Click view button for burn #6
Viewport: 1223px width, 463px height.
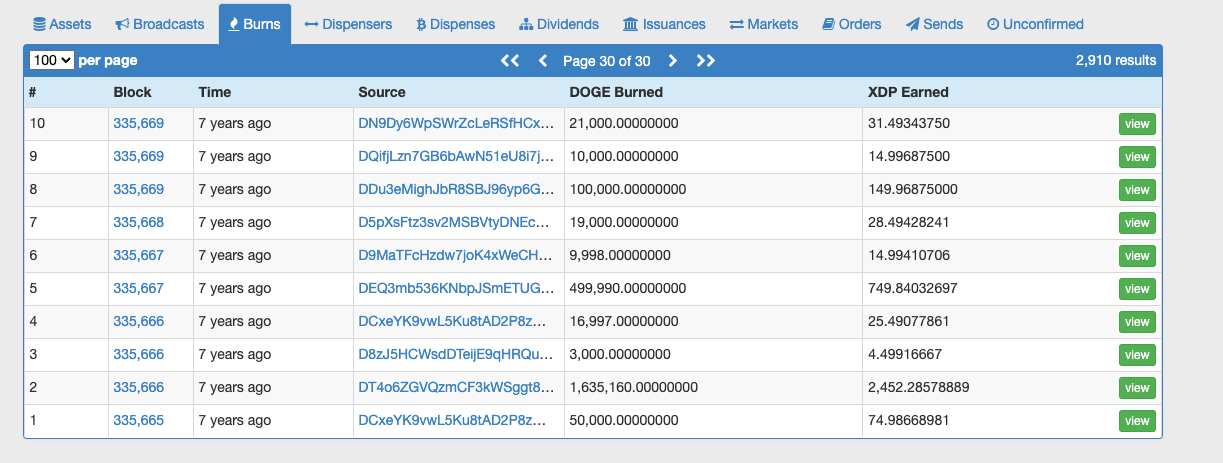click(x=1137, y=256)
